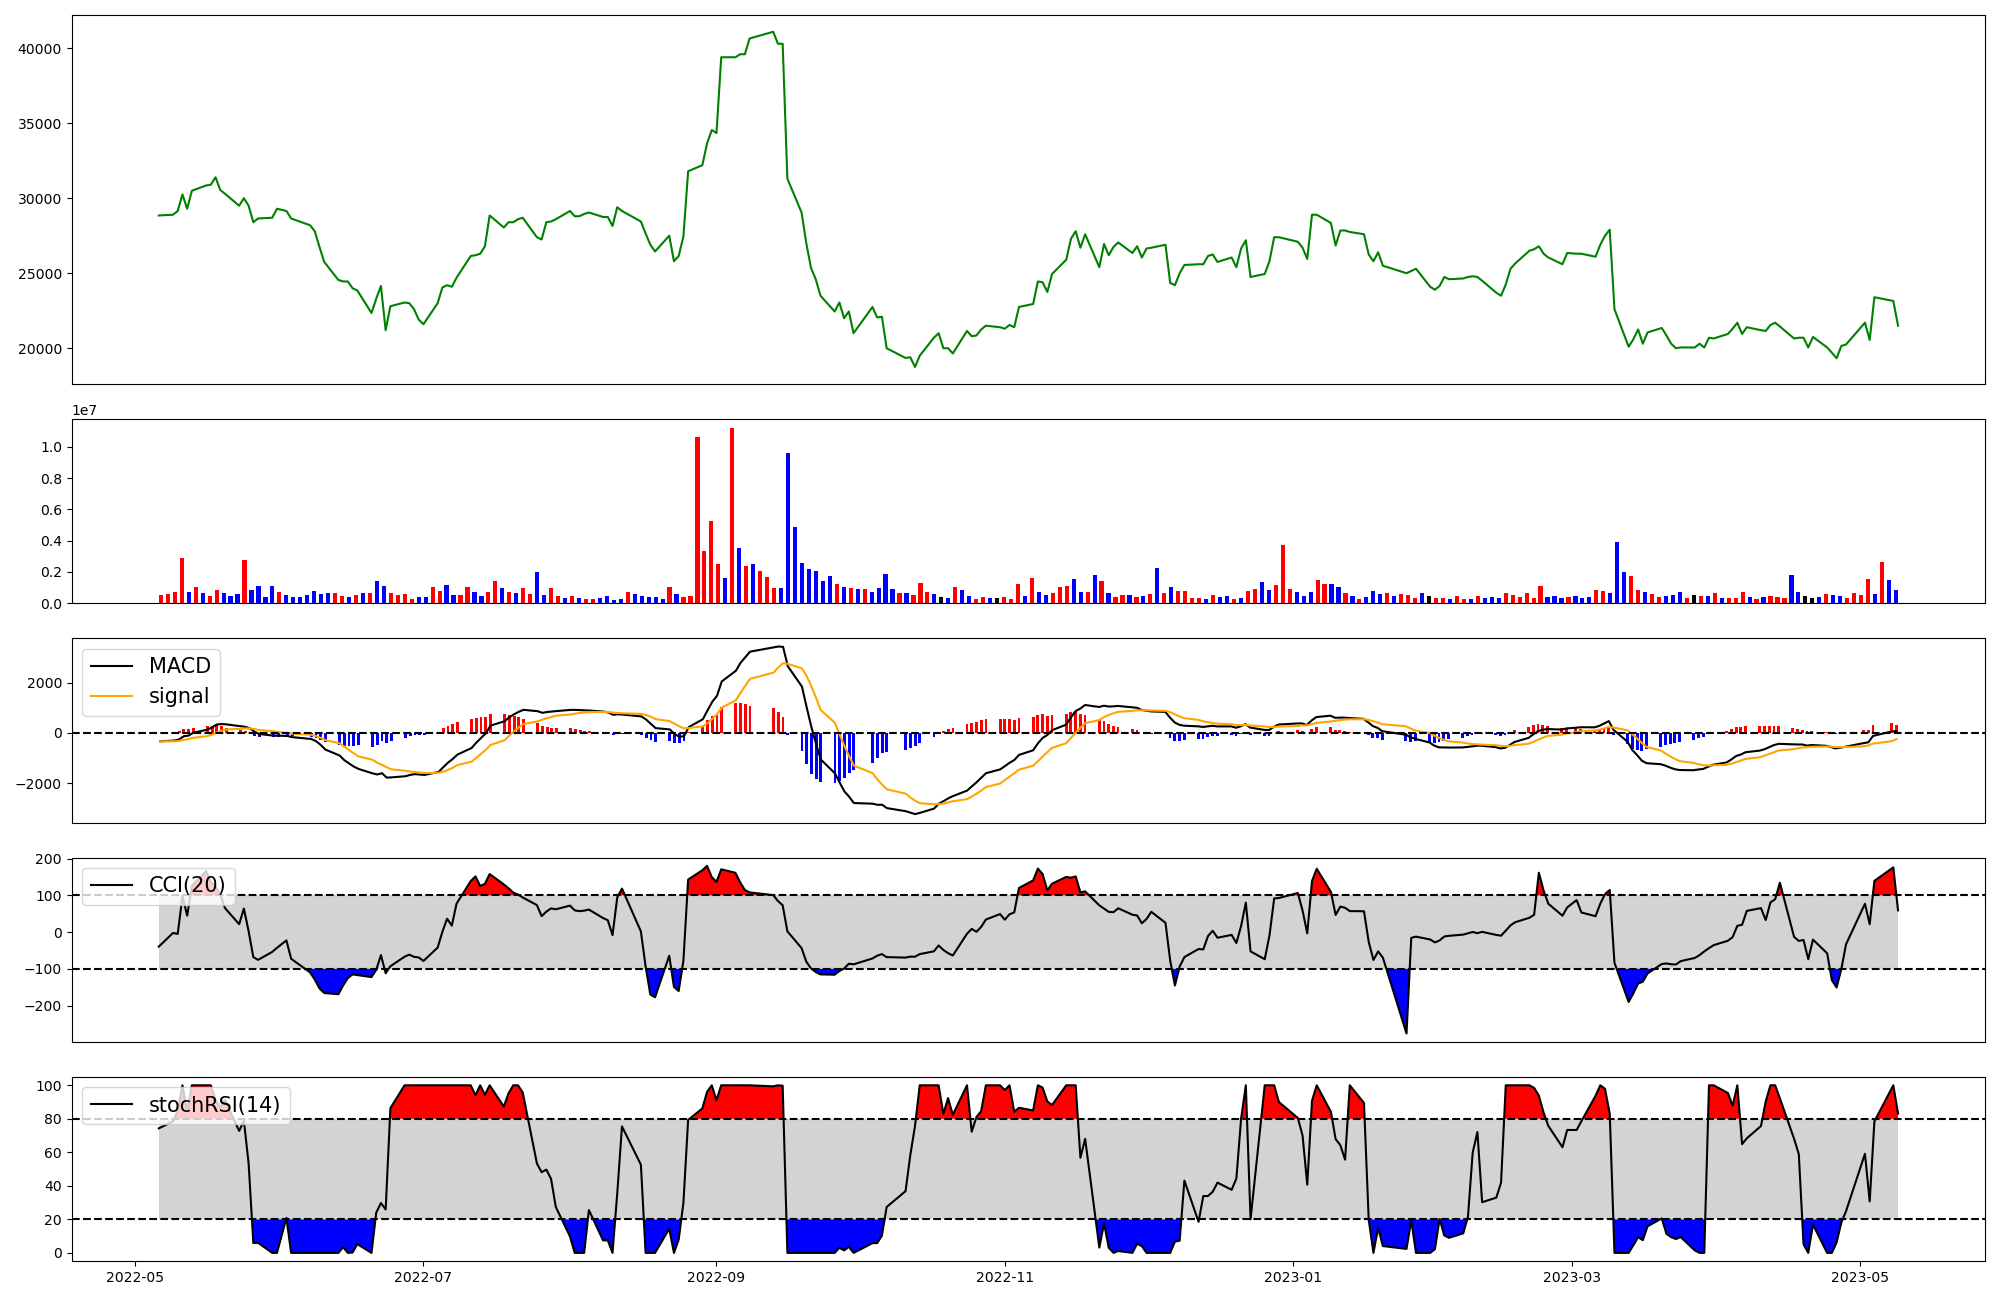This screenshot has height=1300, width=2000.
Task: Click the 2023-05 date tick label
Action: 1860,1277
